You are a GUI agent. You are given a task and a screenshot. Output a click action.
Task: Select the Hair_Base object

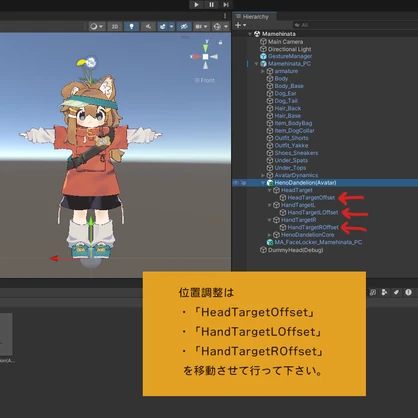point(287,116)
